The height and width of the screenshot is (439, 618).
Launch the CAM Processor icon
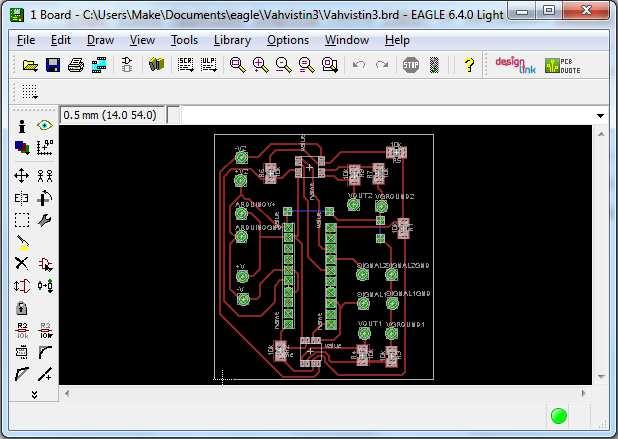99,65
